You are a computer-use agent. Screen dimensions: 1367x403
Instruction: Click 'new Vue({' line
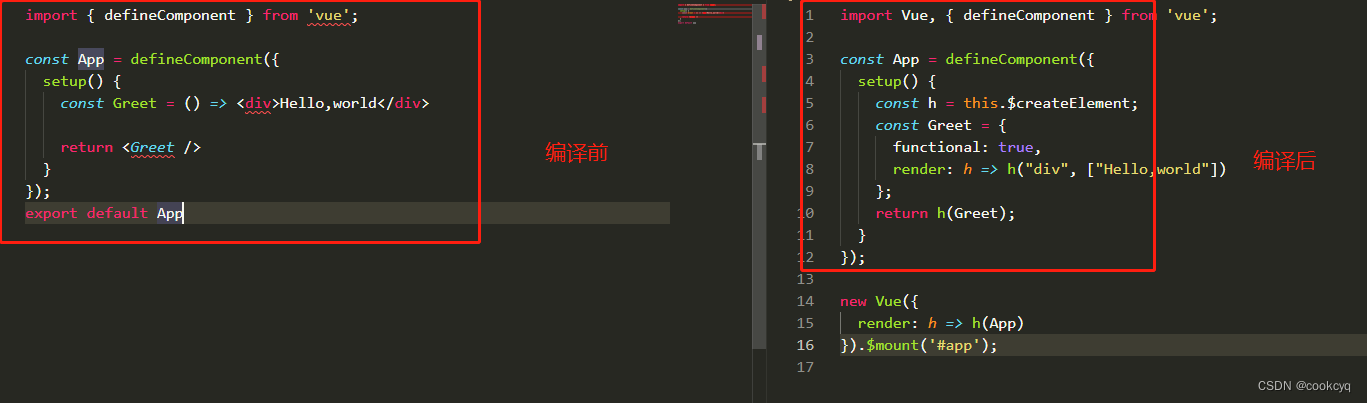[x=879, y=302]
